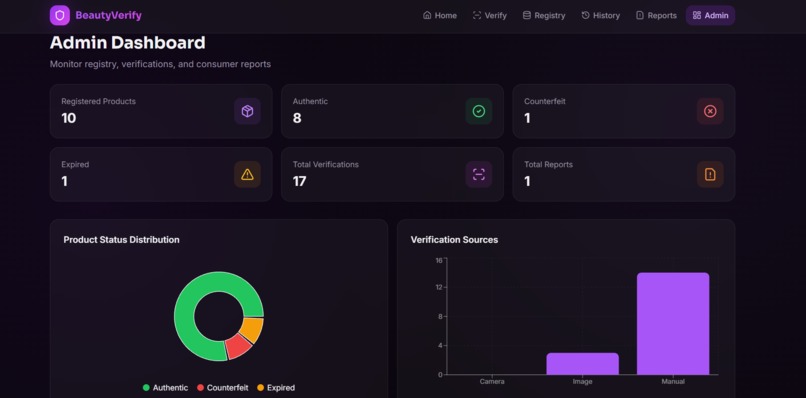806x398 pixels.
Task: Click the Authentic checkmark icon
Action: [479, 111]
